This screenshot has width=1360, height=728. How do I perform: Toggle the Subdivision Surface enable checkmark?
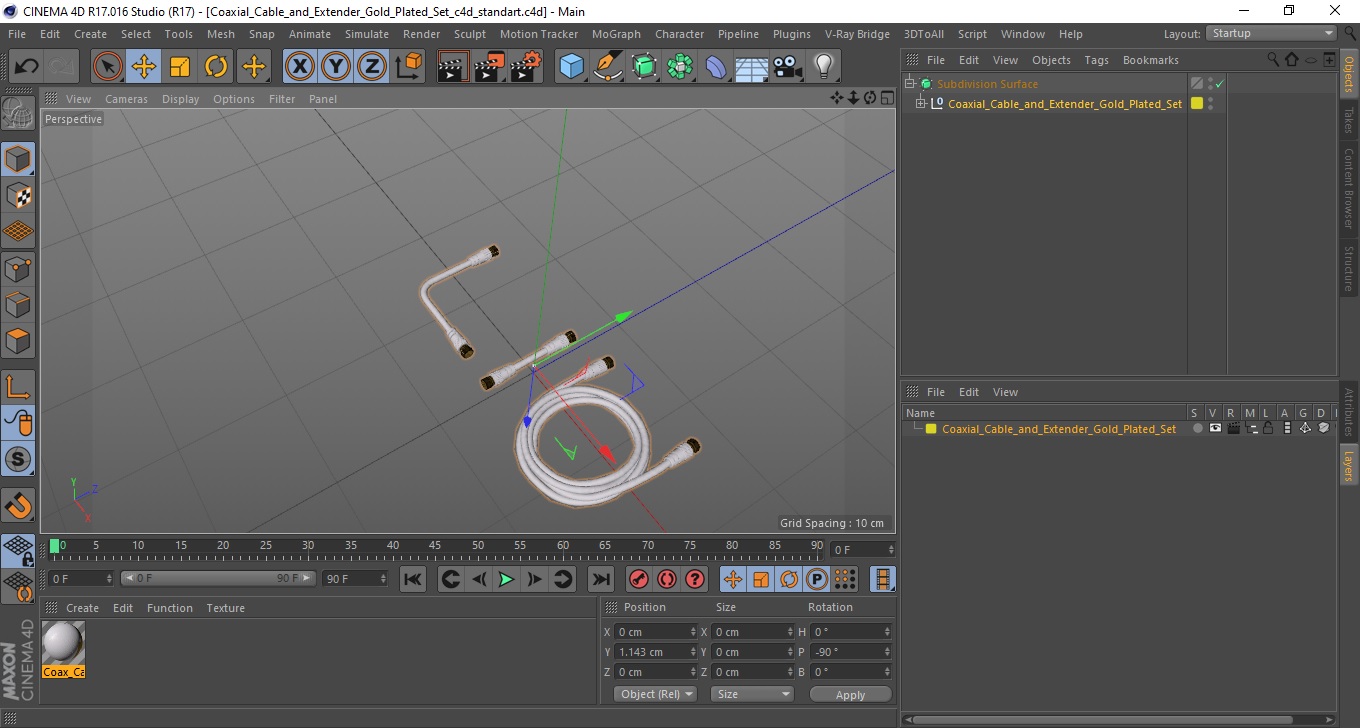(x=1219, y=84)
